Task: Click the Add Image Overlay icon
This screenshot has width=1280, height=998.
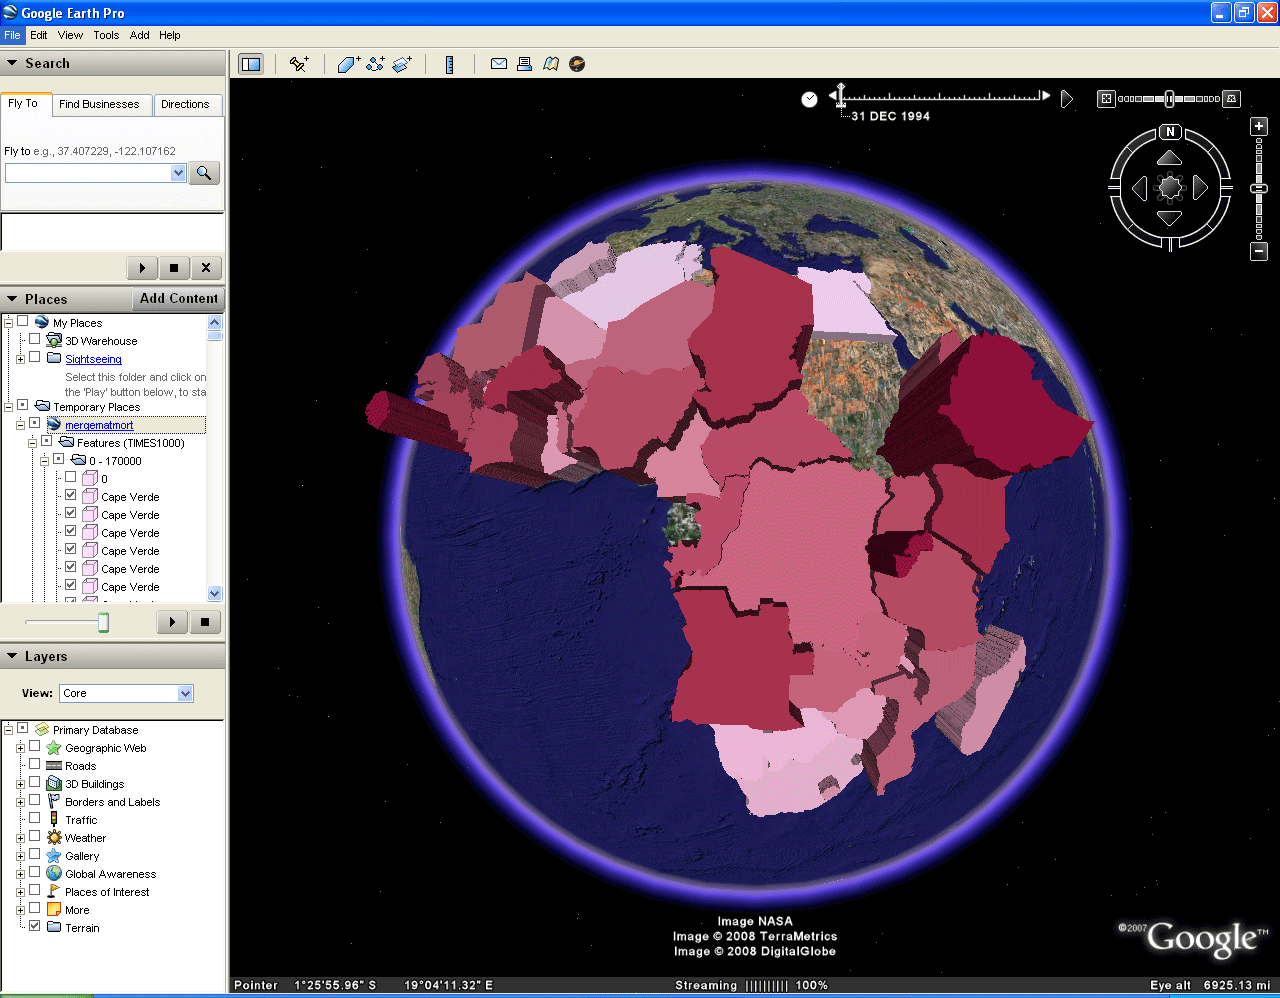Action: 402,64
